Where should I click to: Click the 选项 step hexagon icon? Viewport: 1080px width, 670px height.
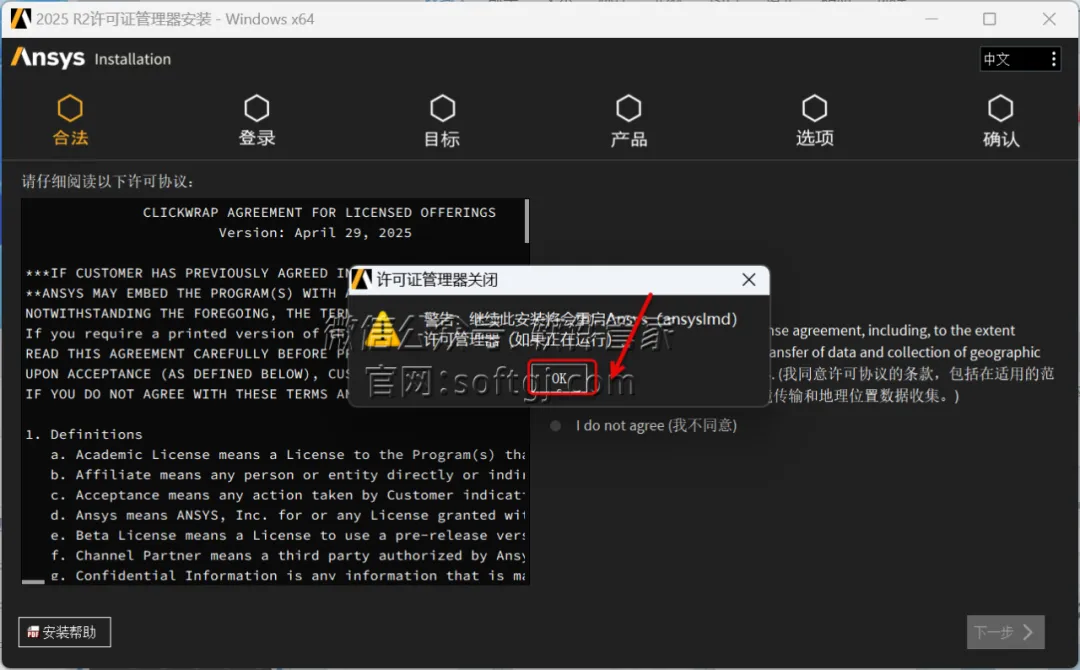coord(814,108)
